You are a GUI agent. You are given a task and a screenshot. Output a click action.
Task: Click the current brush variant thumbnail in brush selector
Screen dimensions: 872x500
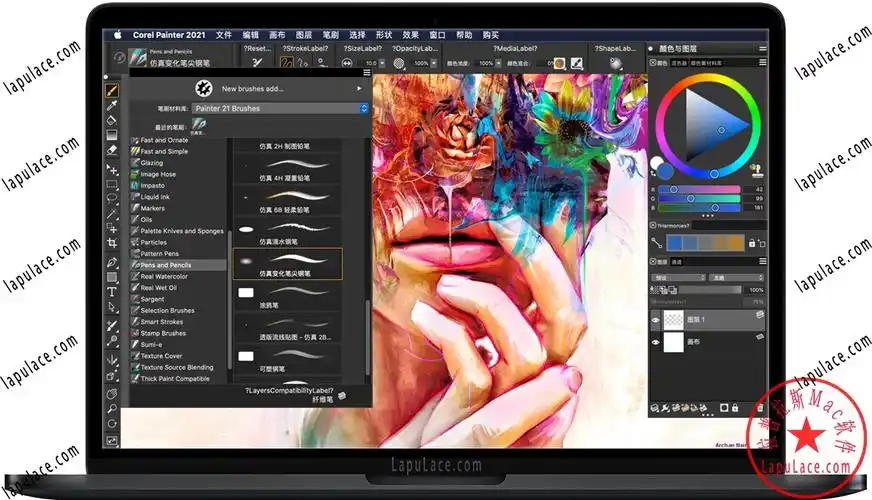point(137,58)
